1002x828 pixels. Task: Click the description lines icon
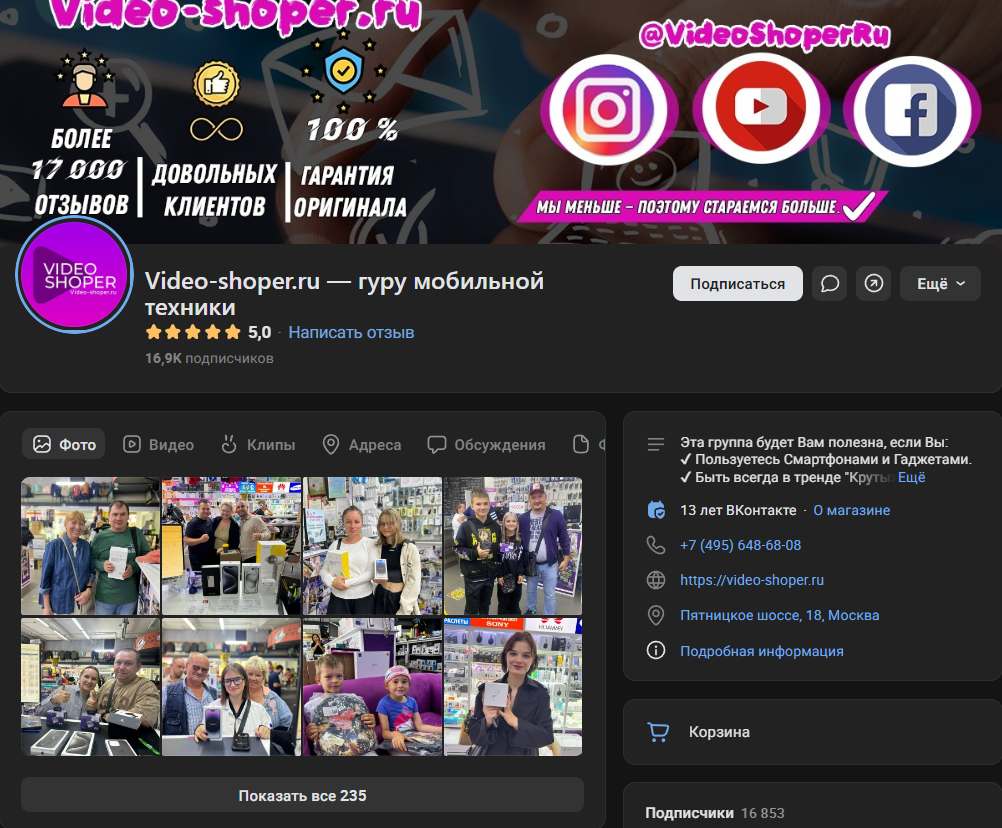pos(656,444)
